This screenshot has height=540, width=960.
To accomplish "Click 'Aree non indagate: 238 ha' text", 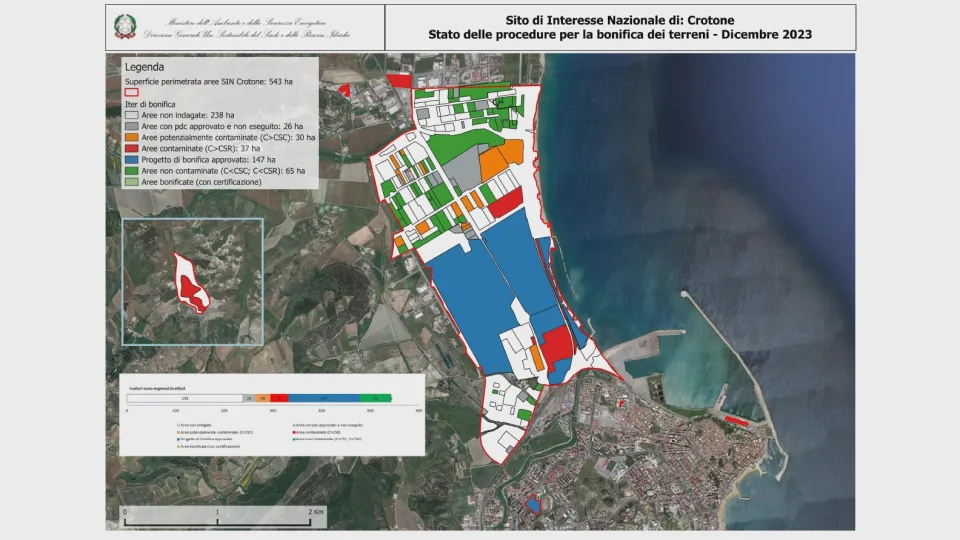I will point(188,115).
